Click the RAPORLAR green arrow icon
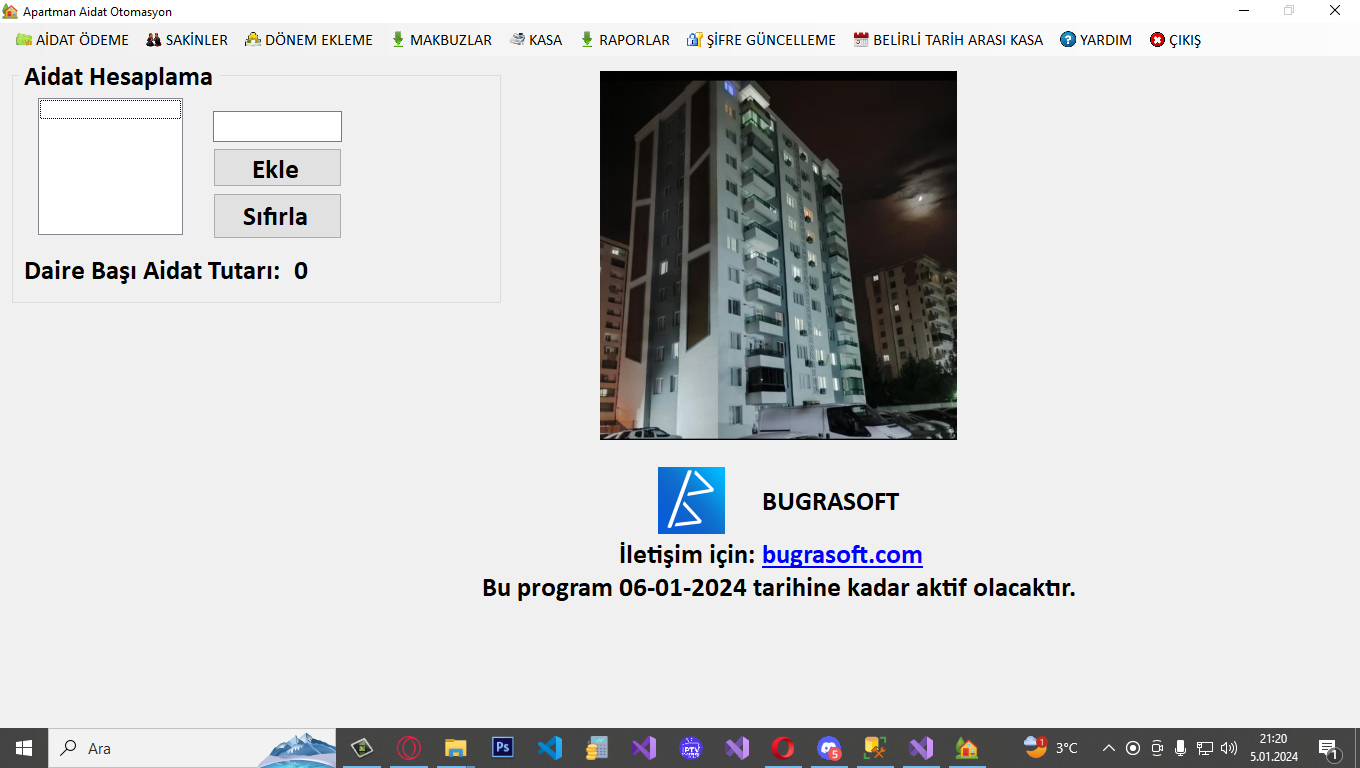Screen dimensions: 1360x768 pos(587,40)
